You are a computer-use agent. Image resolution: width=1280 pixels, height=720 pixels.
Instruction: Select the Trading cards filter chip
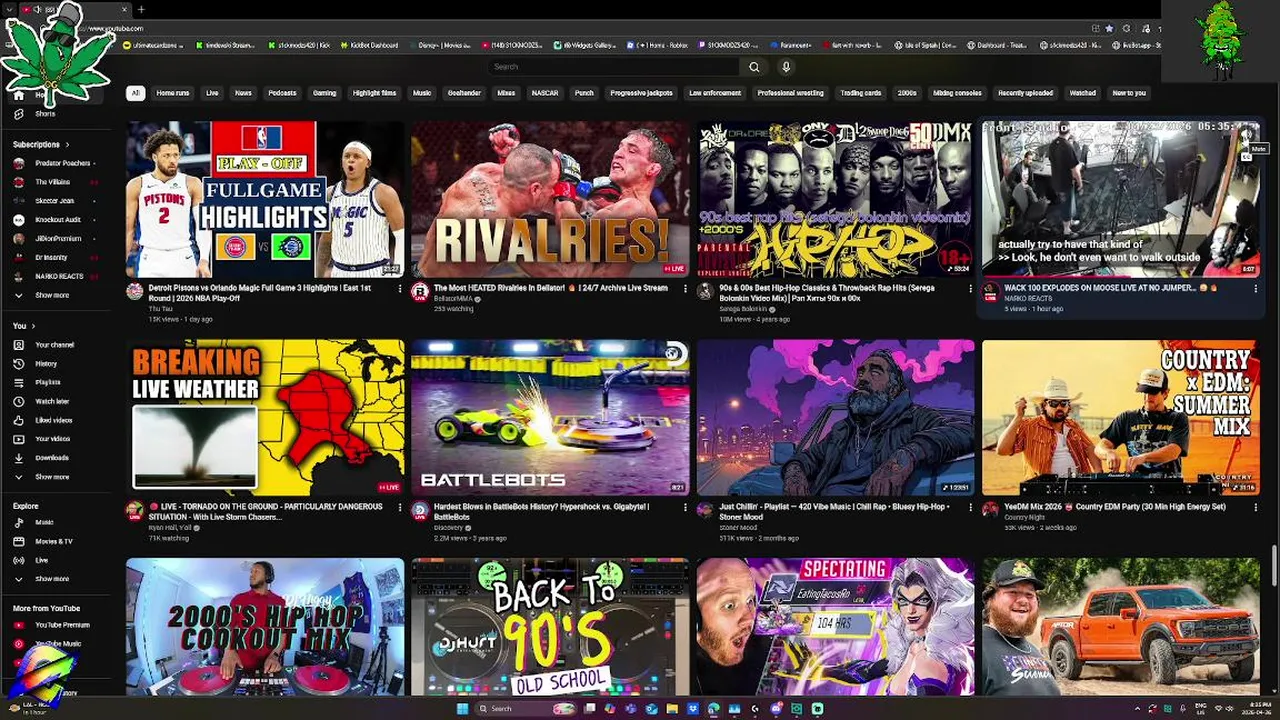click(860, 93)
